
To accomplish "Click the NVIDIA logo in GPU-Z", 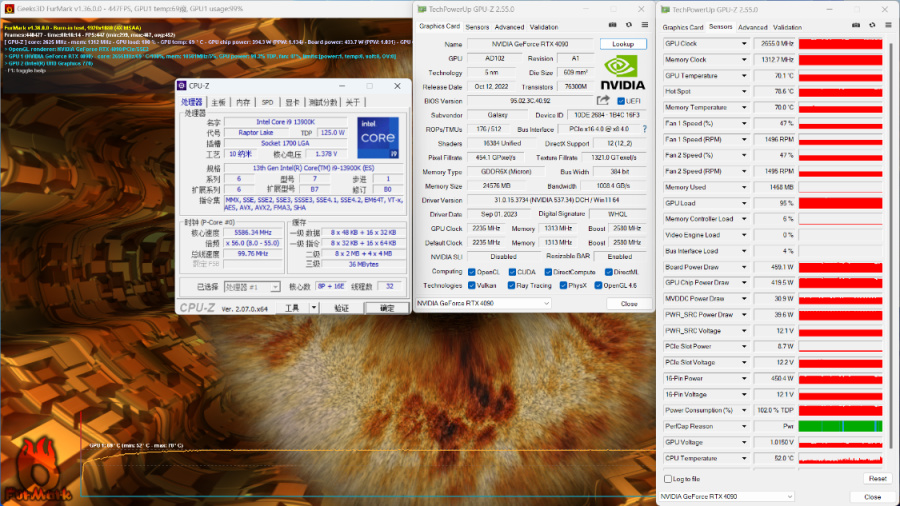I will click(x=623, y=72).
